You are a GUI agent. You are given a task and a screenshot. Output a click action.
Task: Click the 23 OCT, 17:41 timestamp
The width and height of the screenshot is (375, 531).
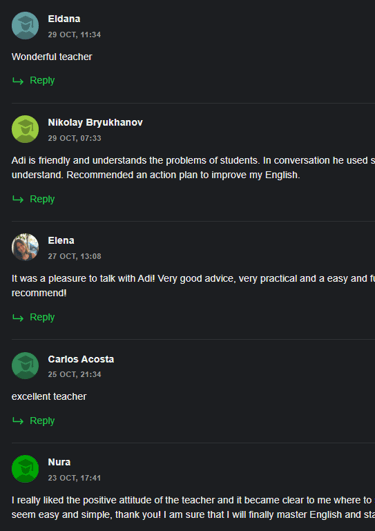tap(74, 478)
